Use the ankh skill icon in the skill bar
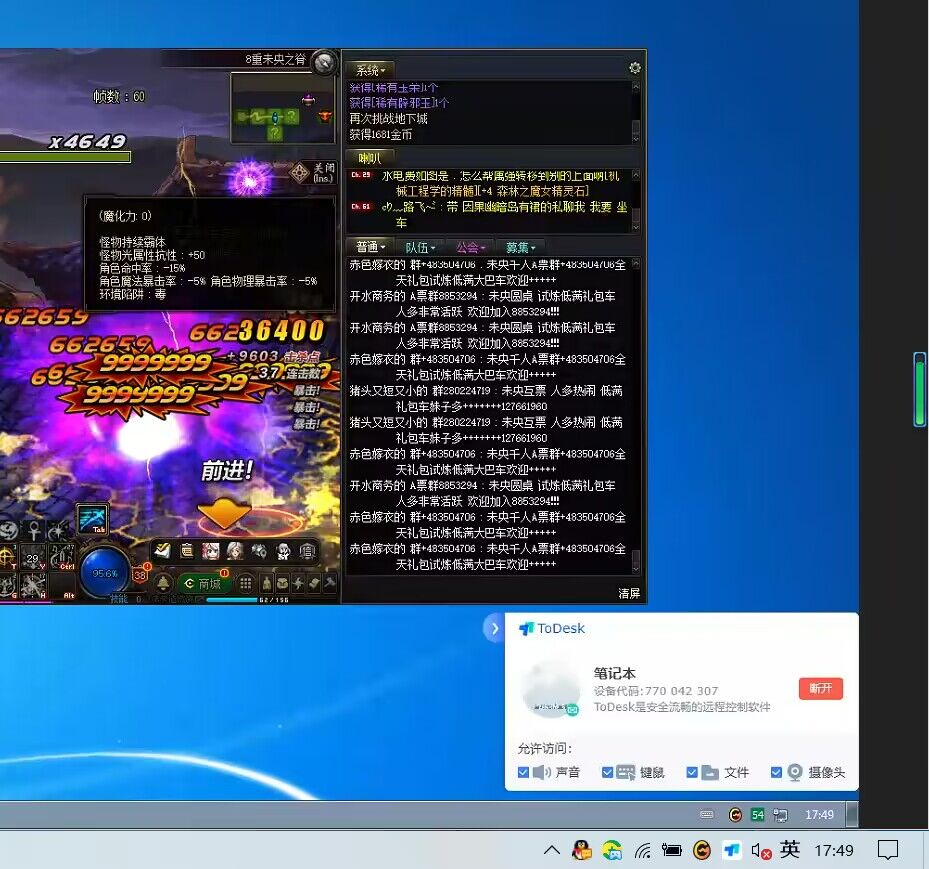Screen dimensions: 929x869 (x=34, y=530)
